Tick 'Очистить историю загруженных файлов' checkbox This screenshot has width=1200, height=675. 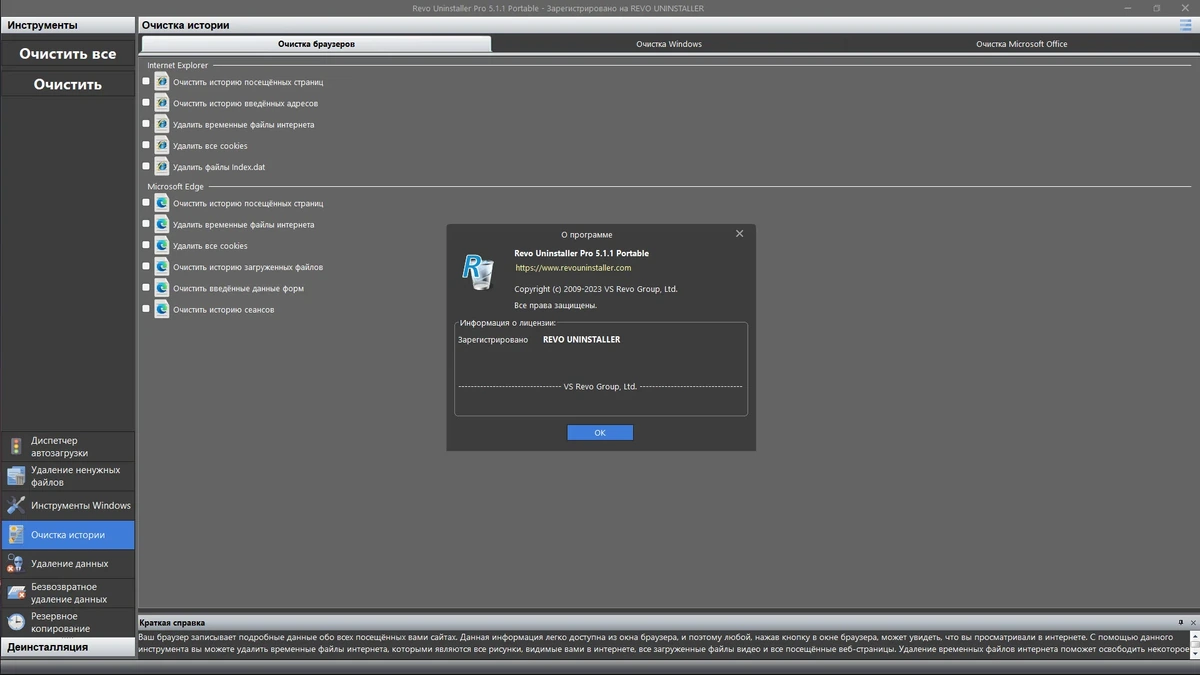coord(146,267)
